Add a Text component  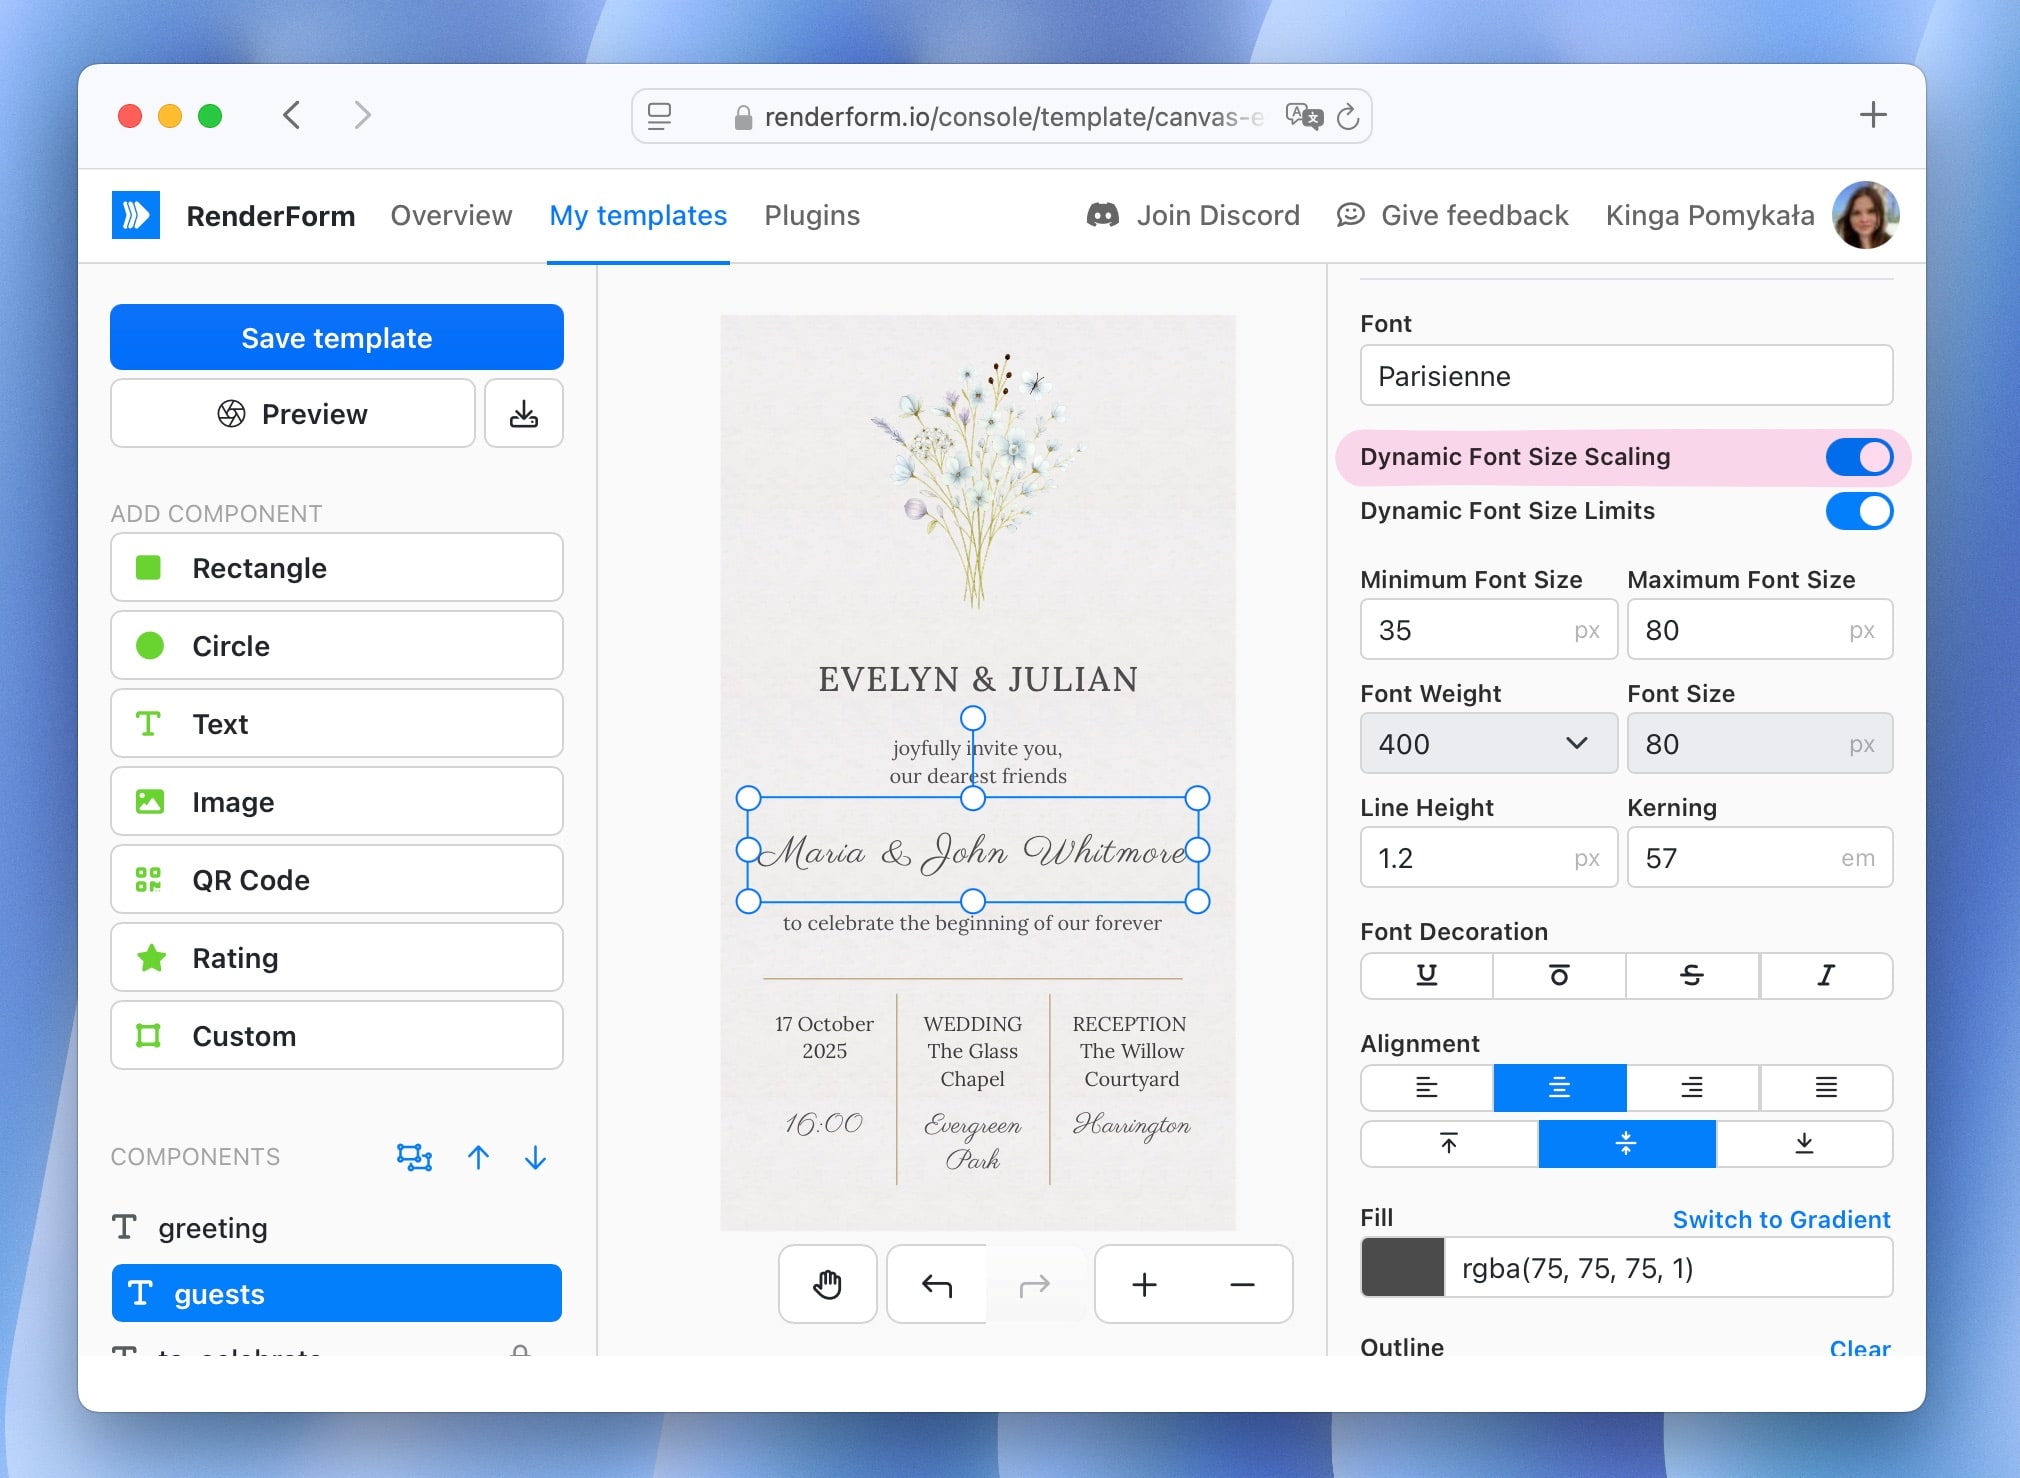pos(337,723)
